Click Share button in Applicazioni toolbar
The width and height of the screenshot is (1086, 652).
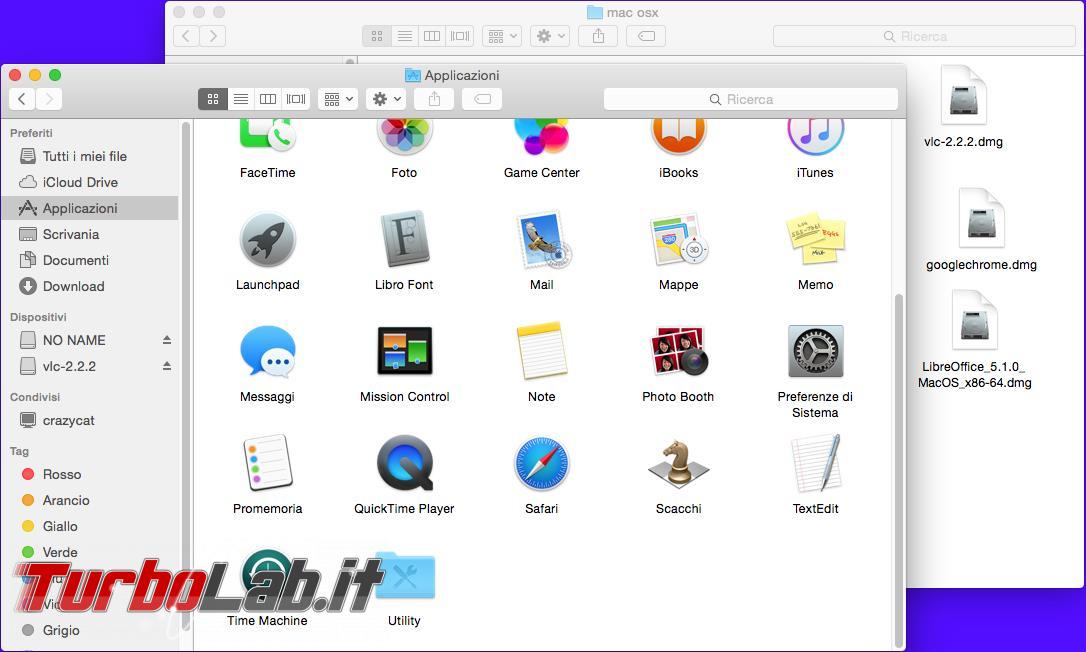tap(434, 99)
